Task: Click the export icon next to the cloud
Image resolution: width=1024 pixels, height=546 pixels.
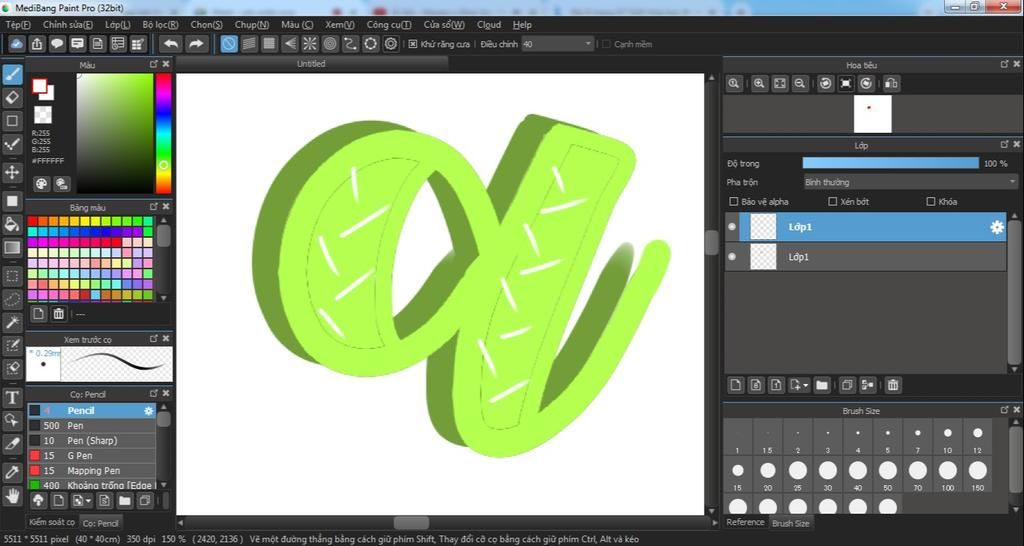Action: point(37,44)
